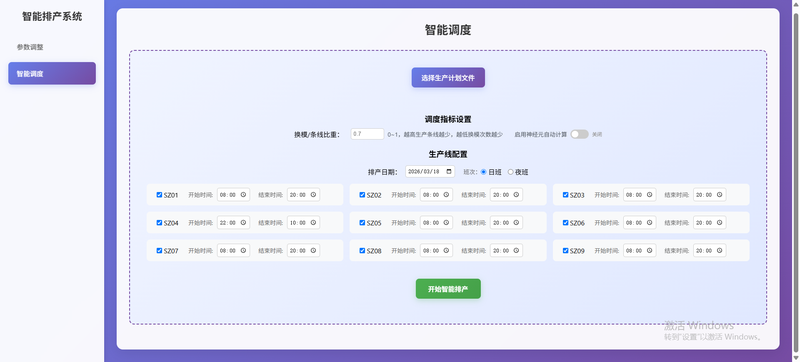Uncheck the SZ02 production line checkbox
This screenshot has width=800, height=362.
point(362,195)
